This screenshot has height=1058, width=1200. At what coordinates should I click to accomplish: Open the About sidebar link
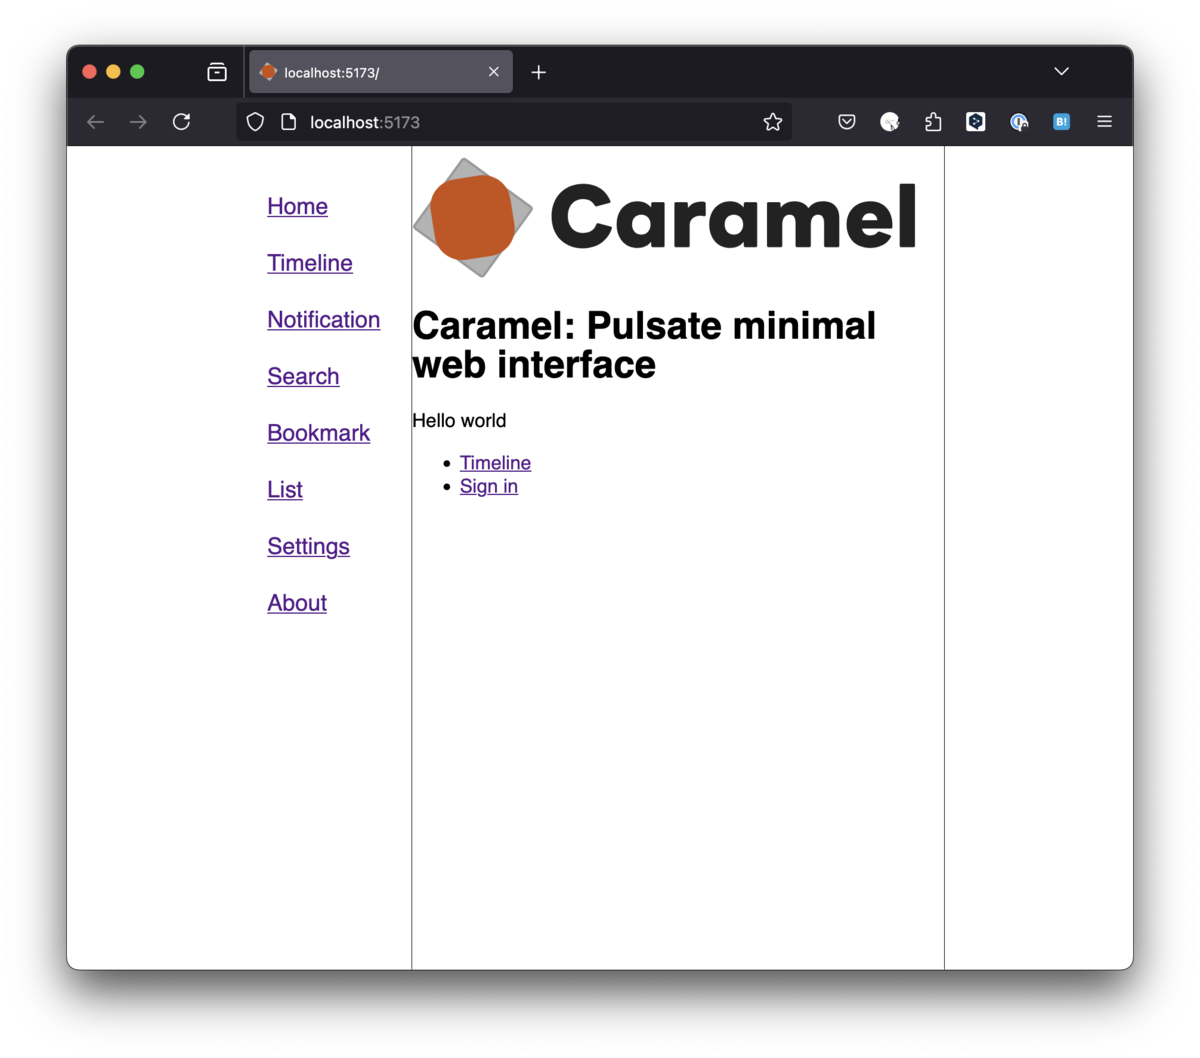tap(297, 603)
